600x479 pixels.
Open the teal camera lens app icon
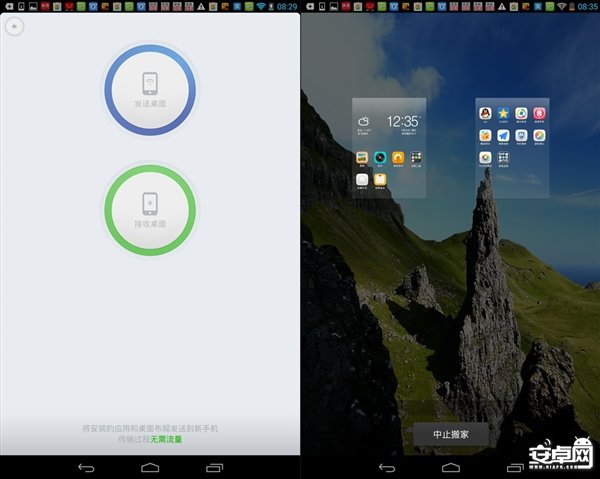(x=380, y=158)
